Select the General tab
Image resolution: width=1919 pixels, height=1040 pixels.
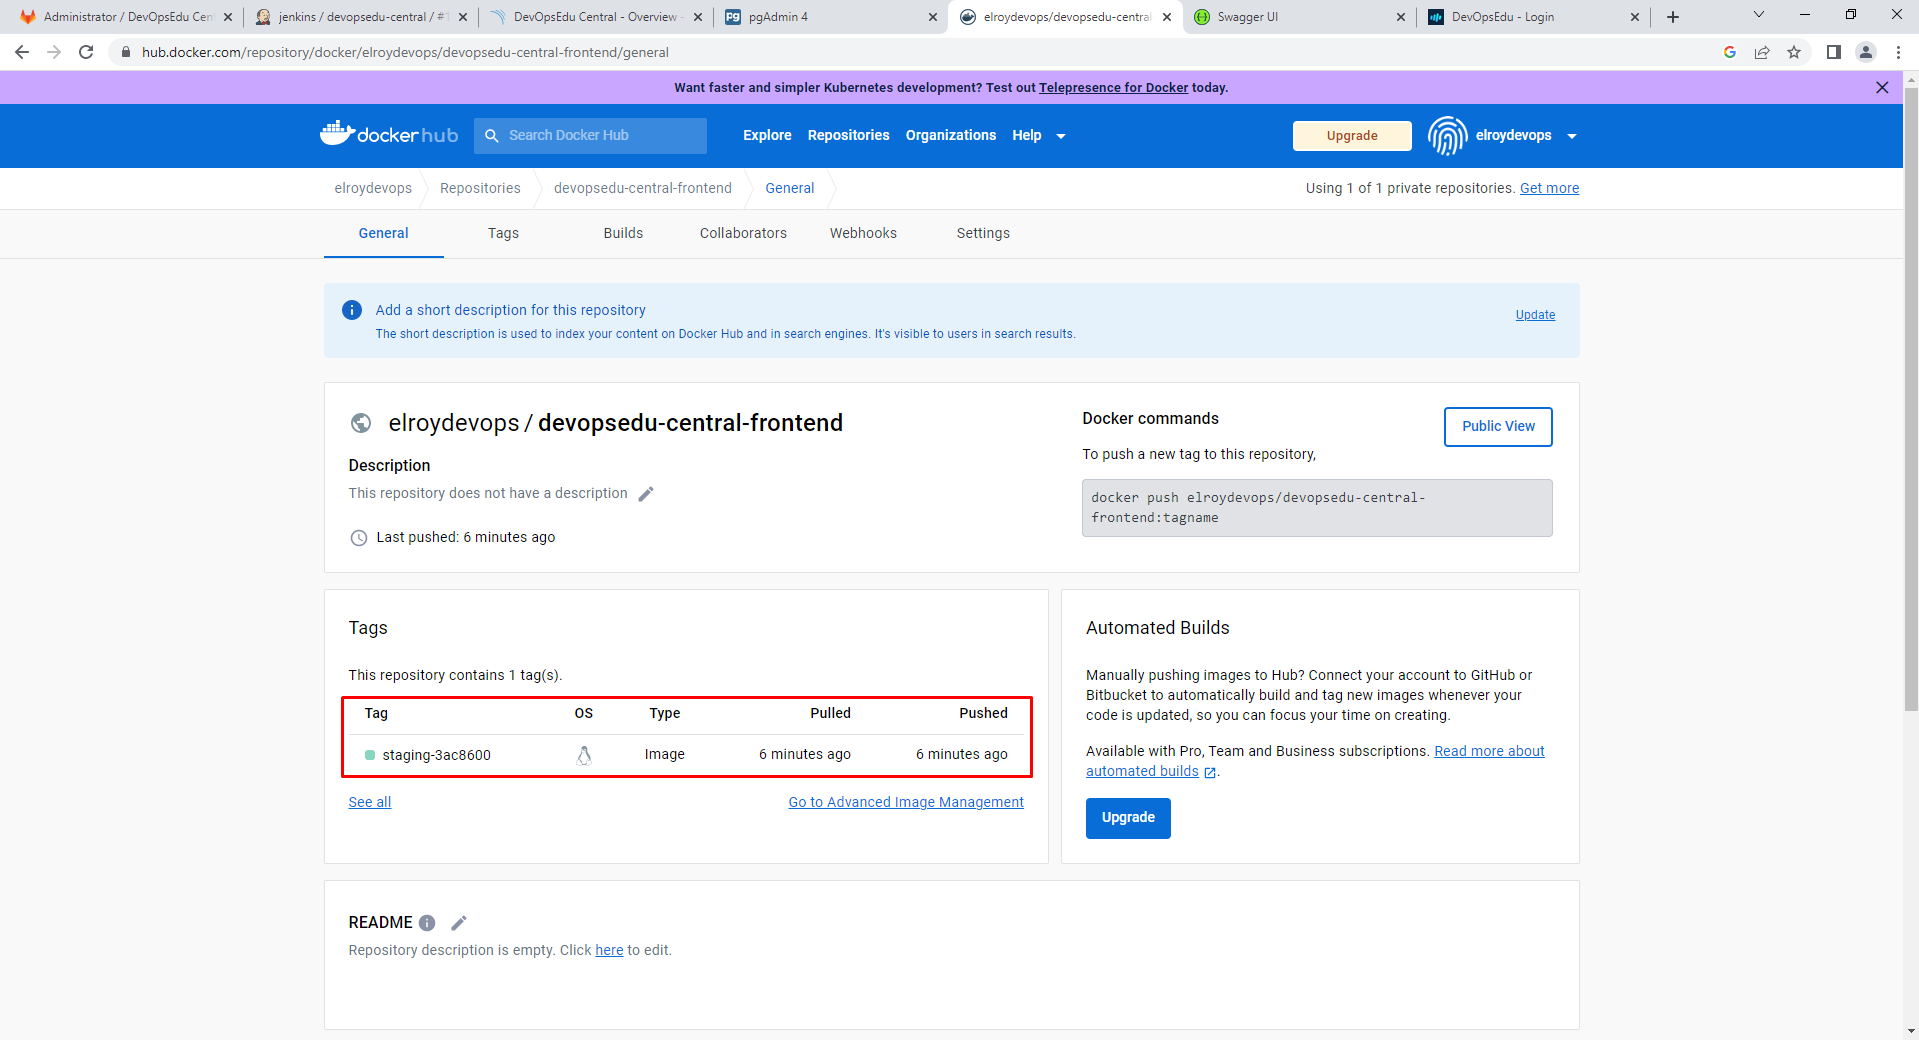pos(383,233)
